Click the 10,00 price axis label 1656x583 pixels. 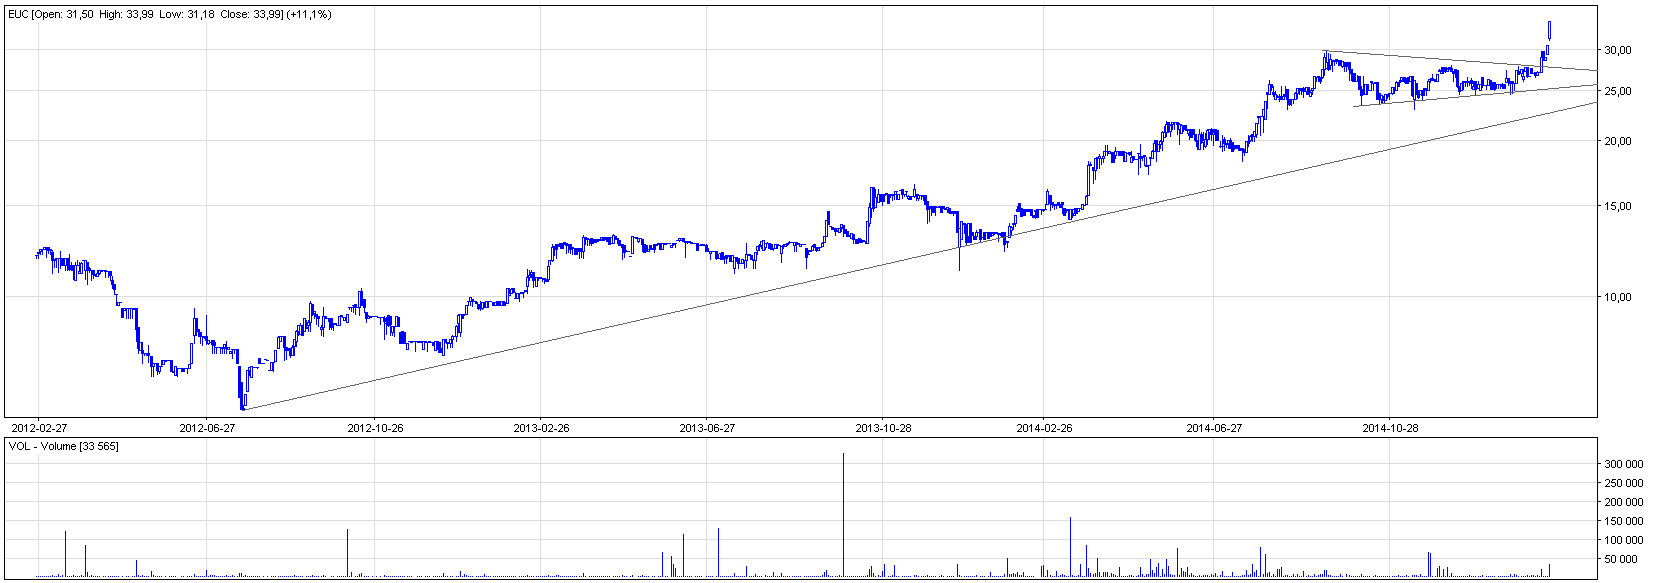pos(1618,297)
